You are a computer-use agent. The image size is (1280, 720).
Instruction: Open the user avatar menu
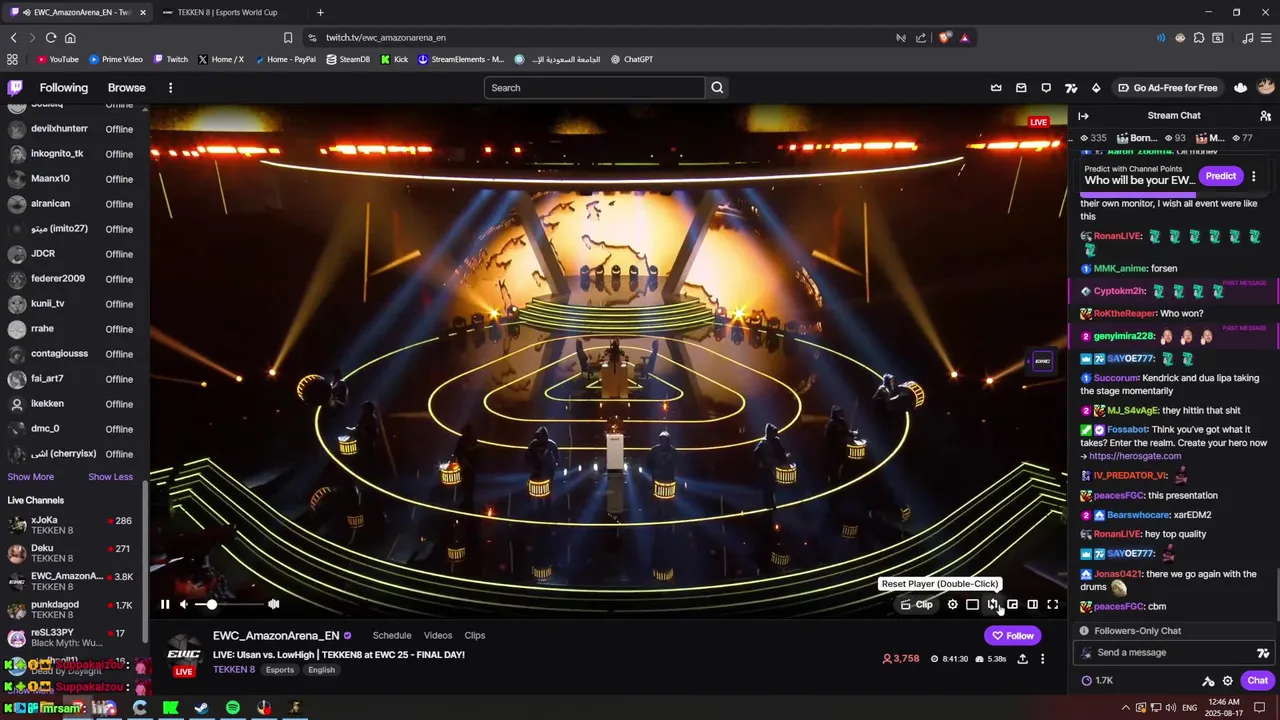[1266, 88]
